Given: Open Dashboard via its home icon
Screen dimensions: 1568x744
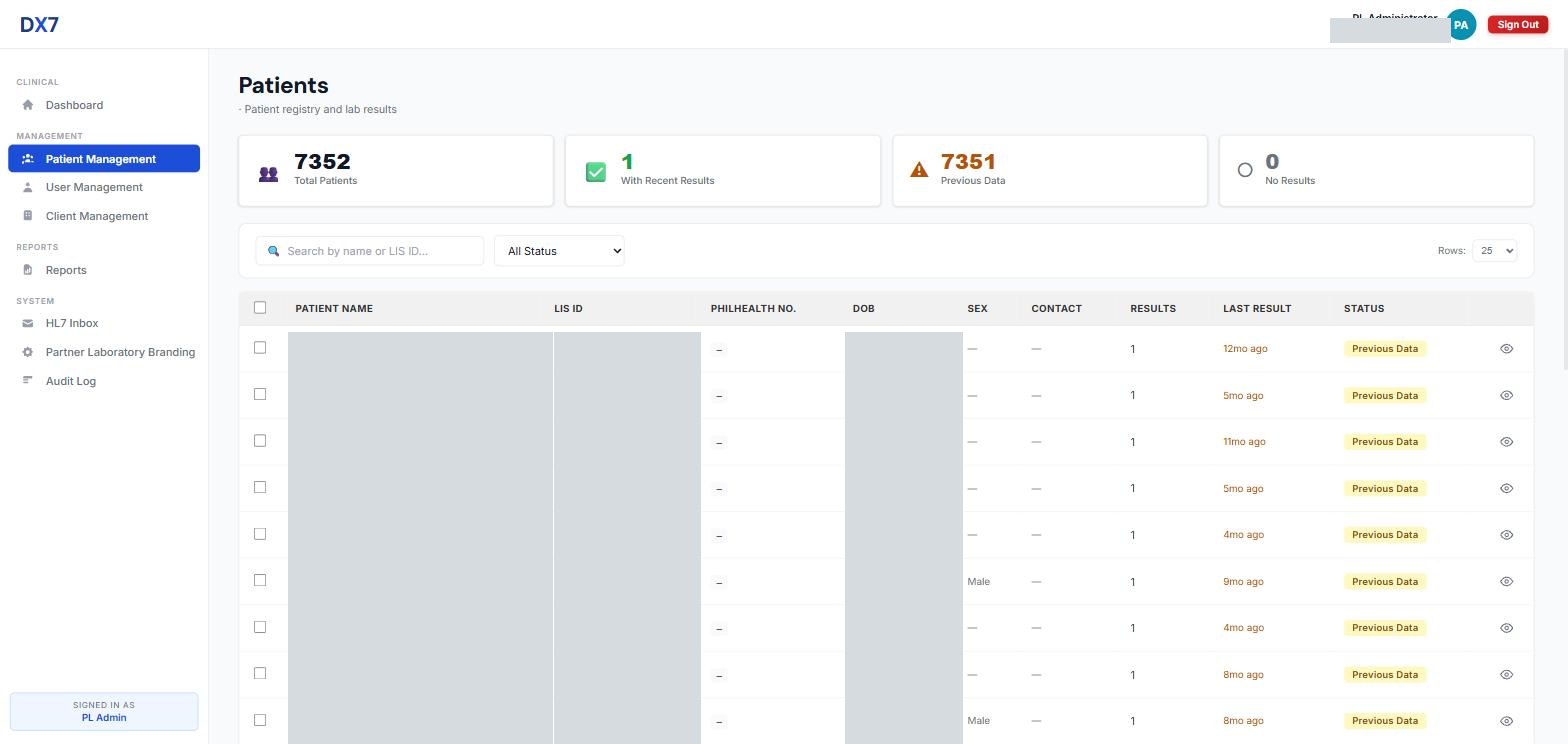Looking at the screenshot, I should (x=28, y=105).
